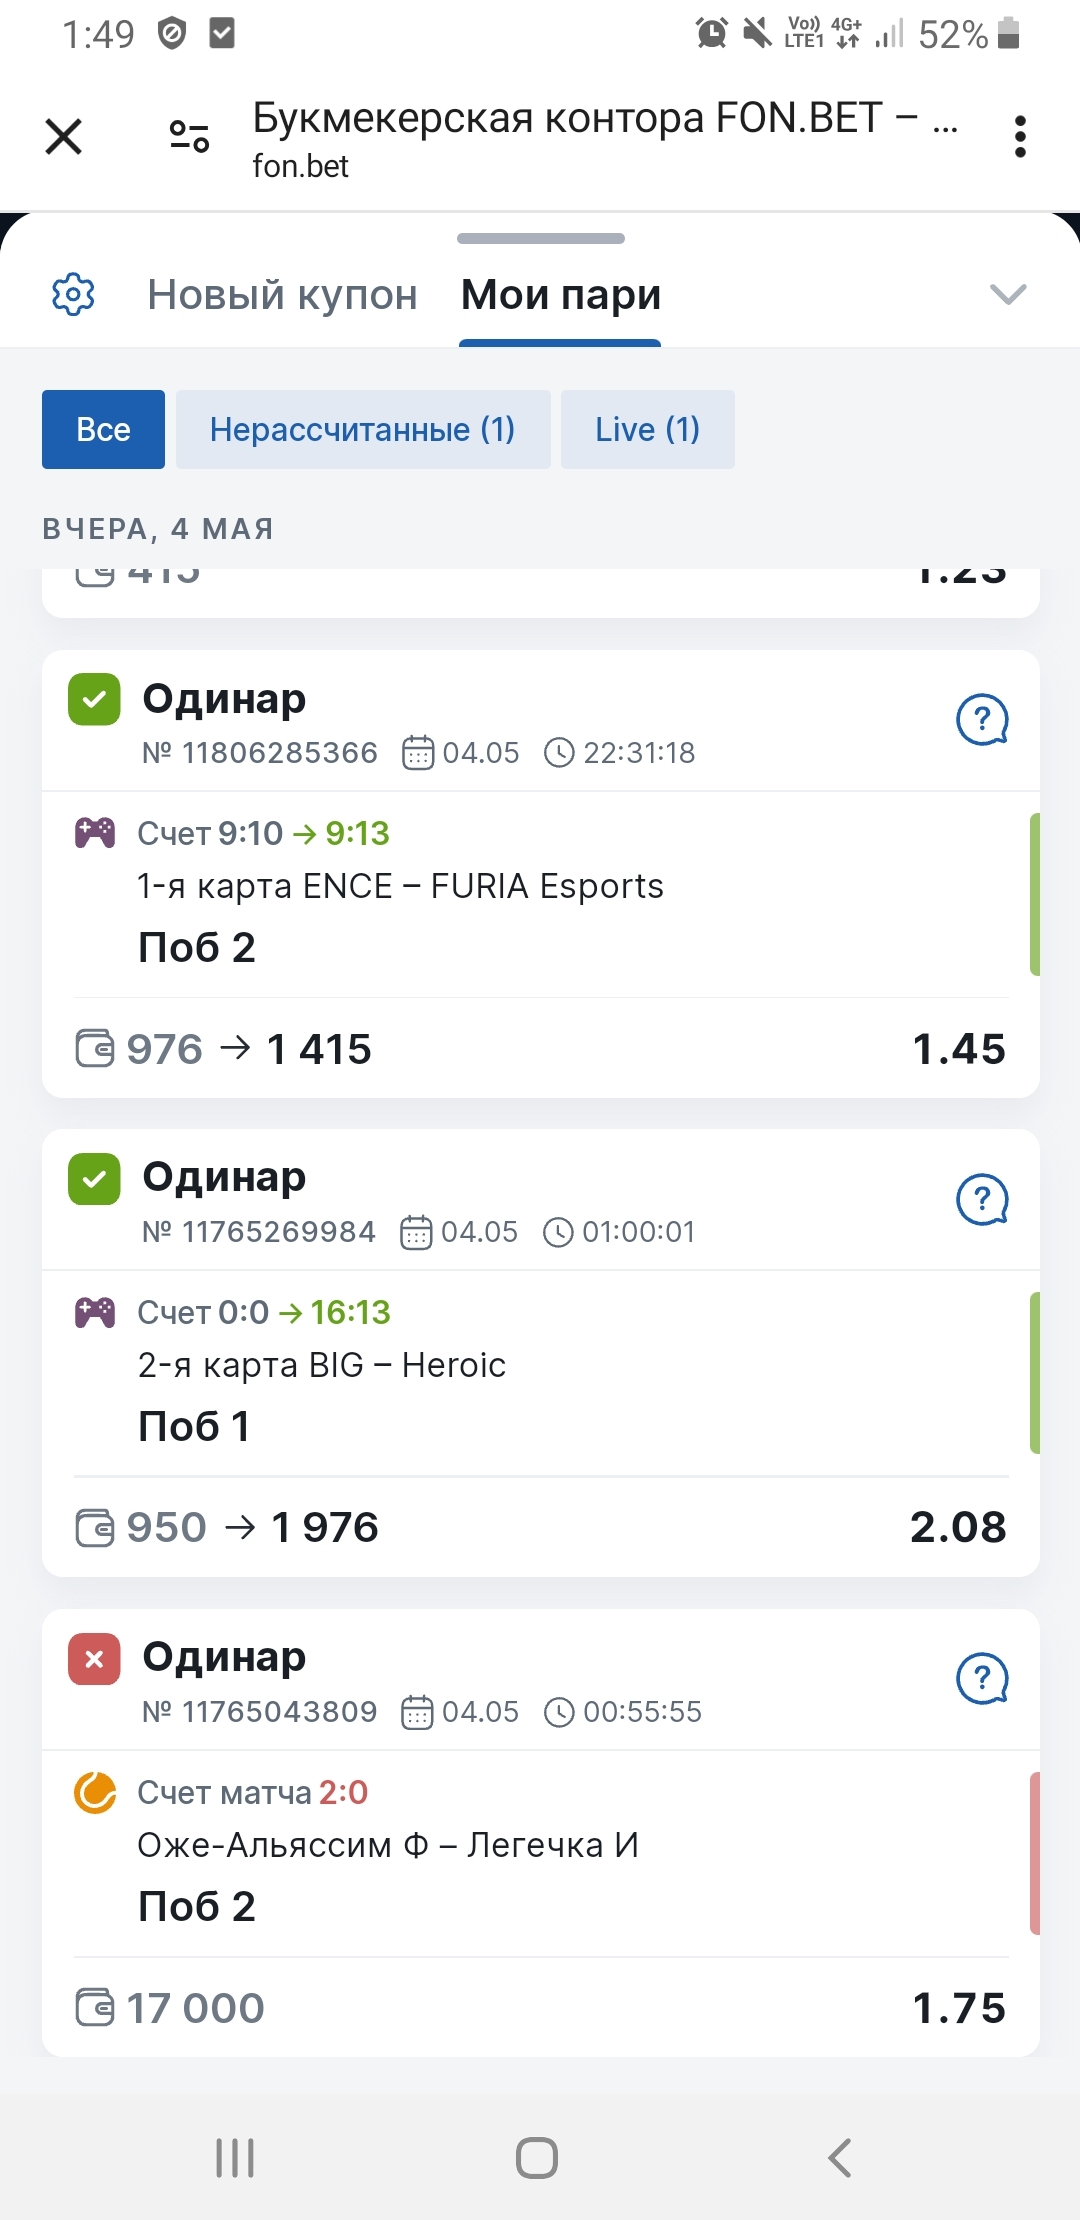Open help bubble for bet 11765043809
Image resolution: width=1080 pixels, height=2220 pixels.
click(x=983, y=1677)
